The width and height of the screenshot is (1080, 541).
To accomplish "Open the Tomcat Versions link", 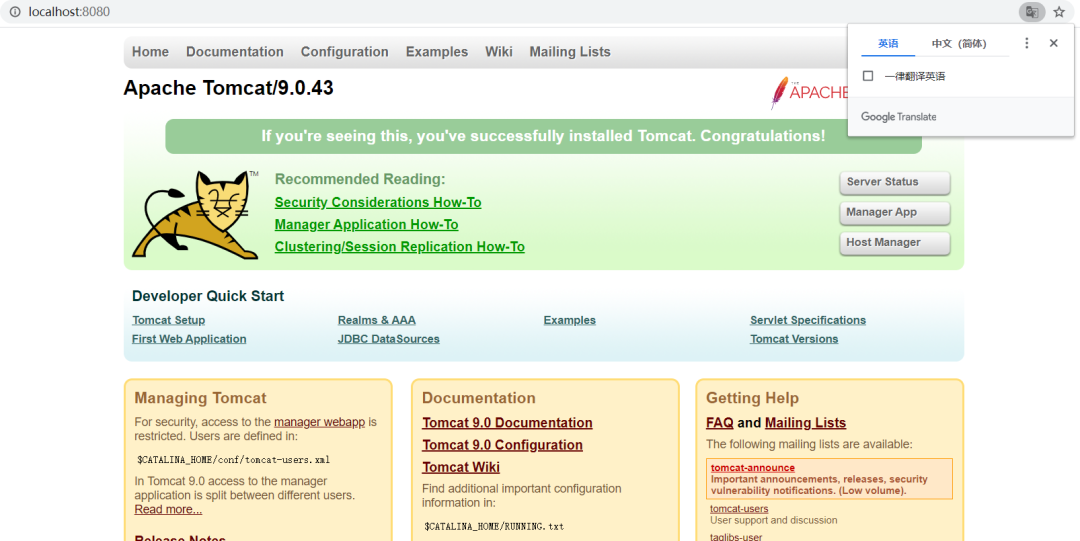I will (x=794, y=339).
